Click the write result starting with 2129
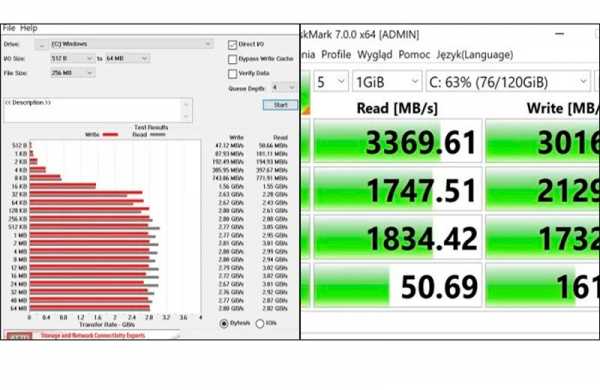Viewport: 600px width, 390px height. point(543,189)
